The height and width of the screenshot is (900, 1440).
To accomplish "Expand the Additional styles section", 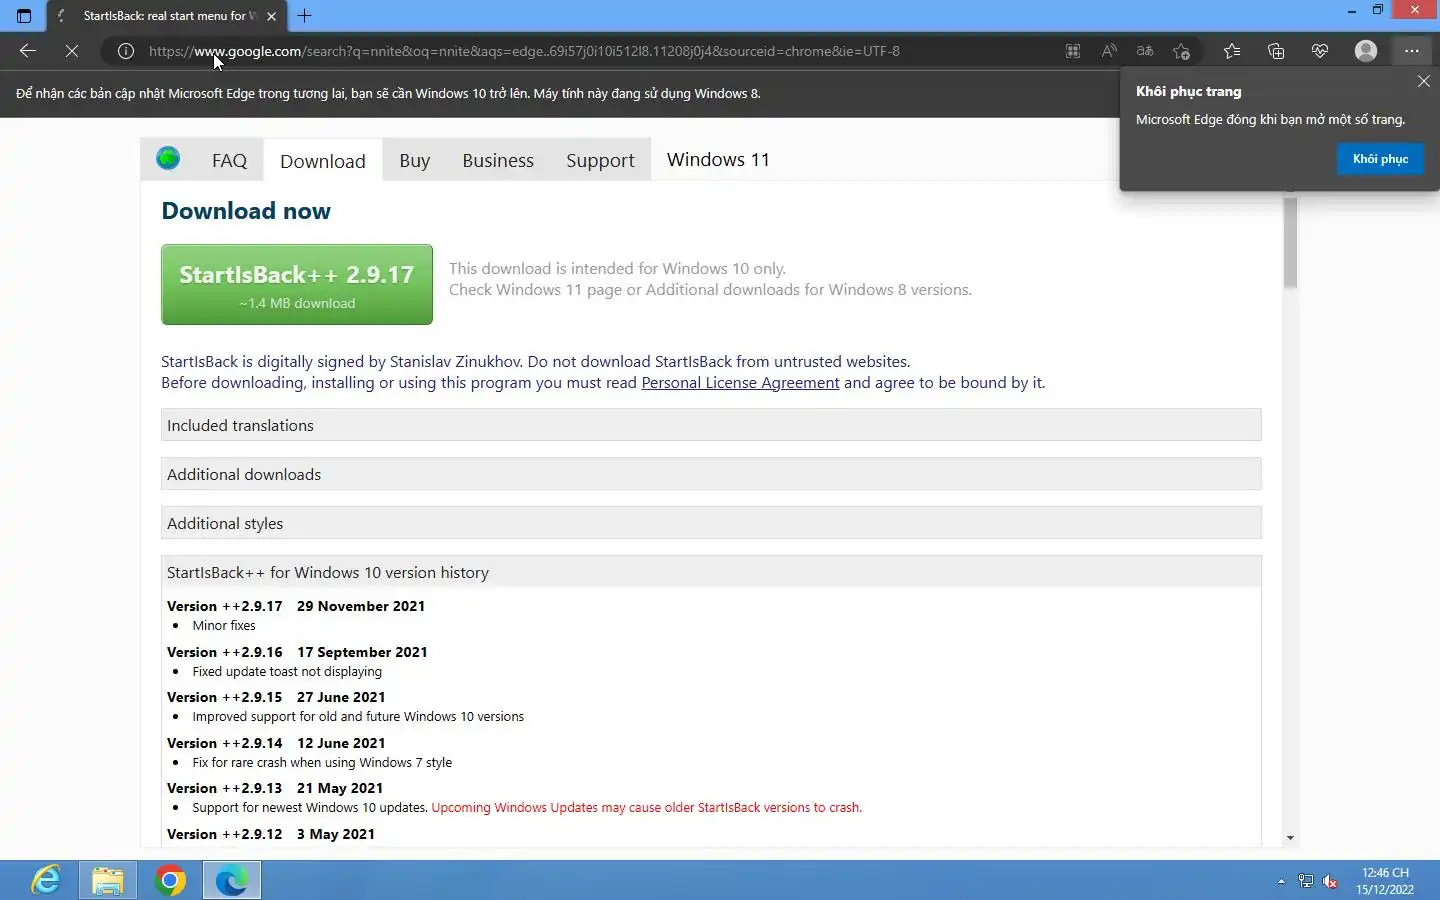I will (x=711, y=523).
